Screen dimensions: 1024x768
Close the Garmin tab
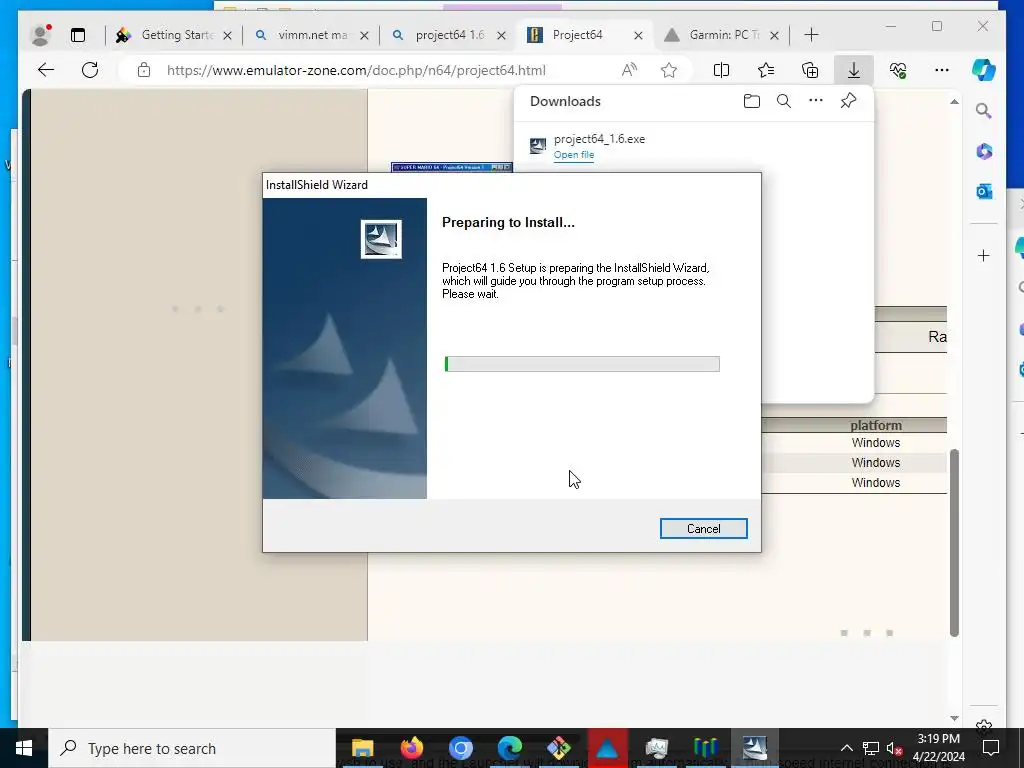point(774,35)
